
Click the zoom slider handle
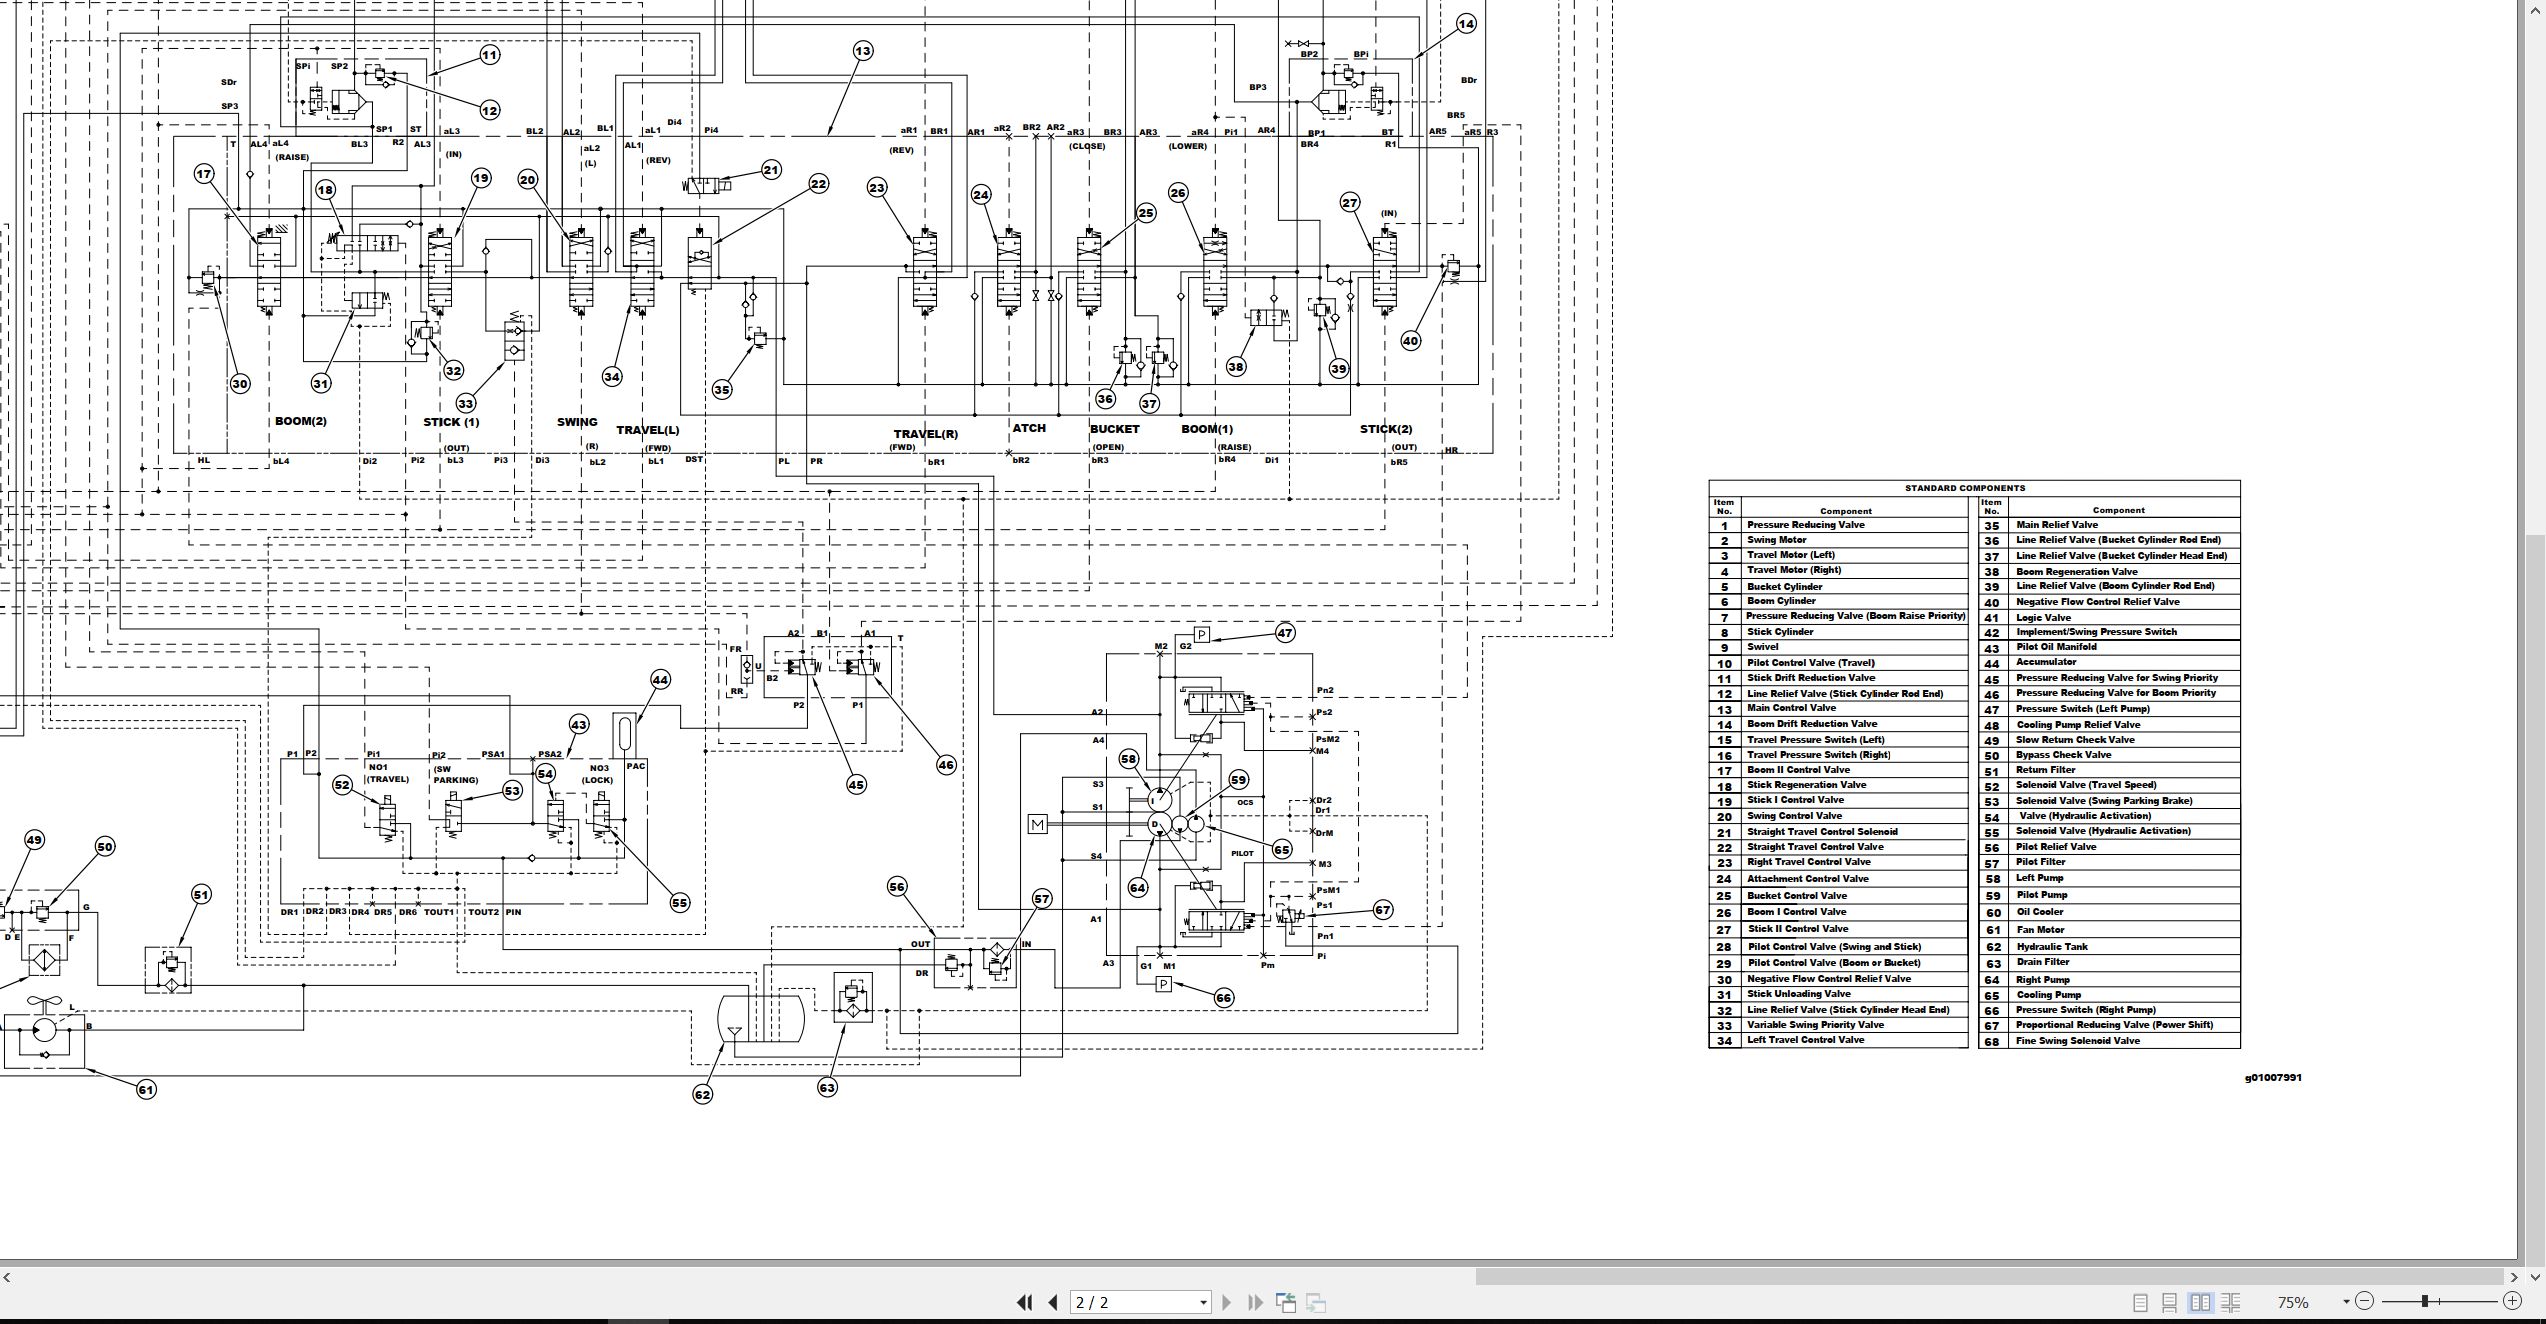click(x=2425, y=1301)
